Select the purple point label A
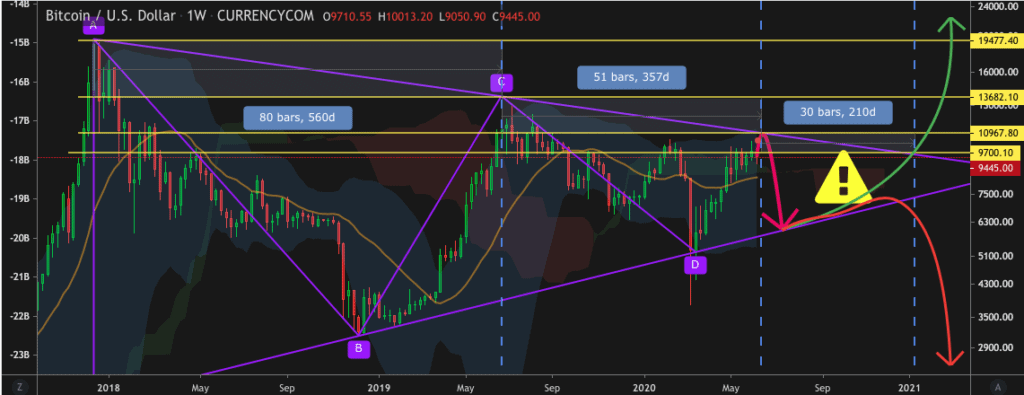This screenshot has height=395, width=1024. point(93,25)
